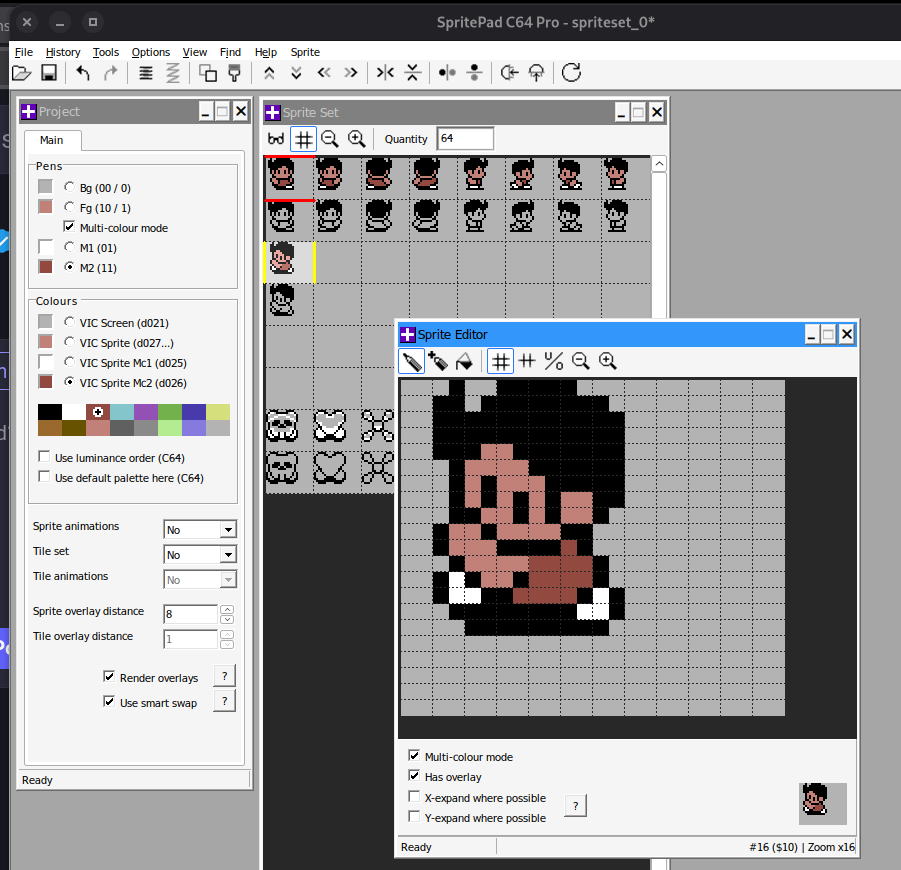Pick the cyan colour in the palette
Image resolution: width=901 pixels, height=870 pixels.
click(121, 412)
